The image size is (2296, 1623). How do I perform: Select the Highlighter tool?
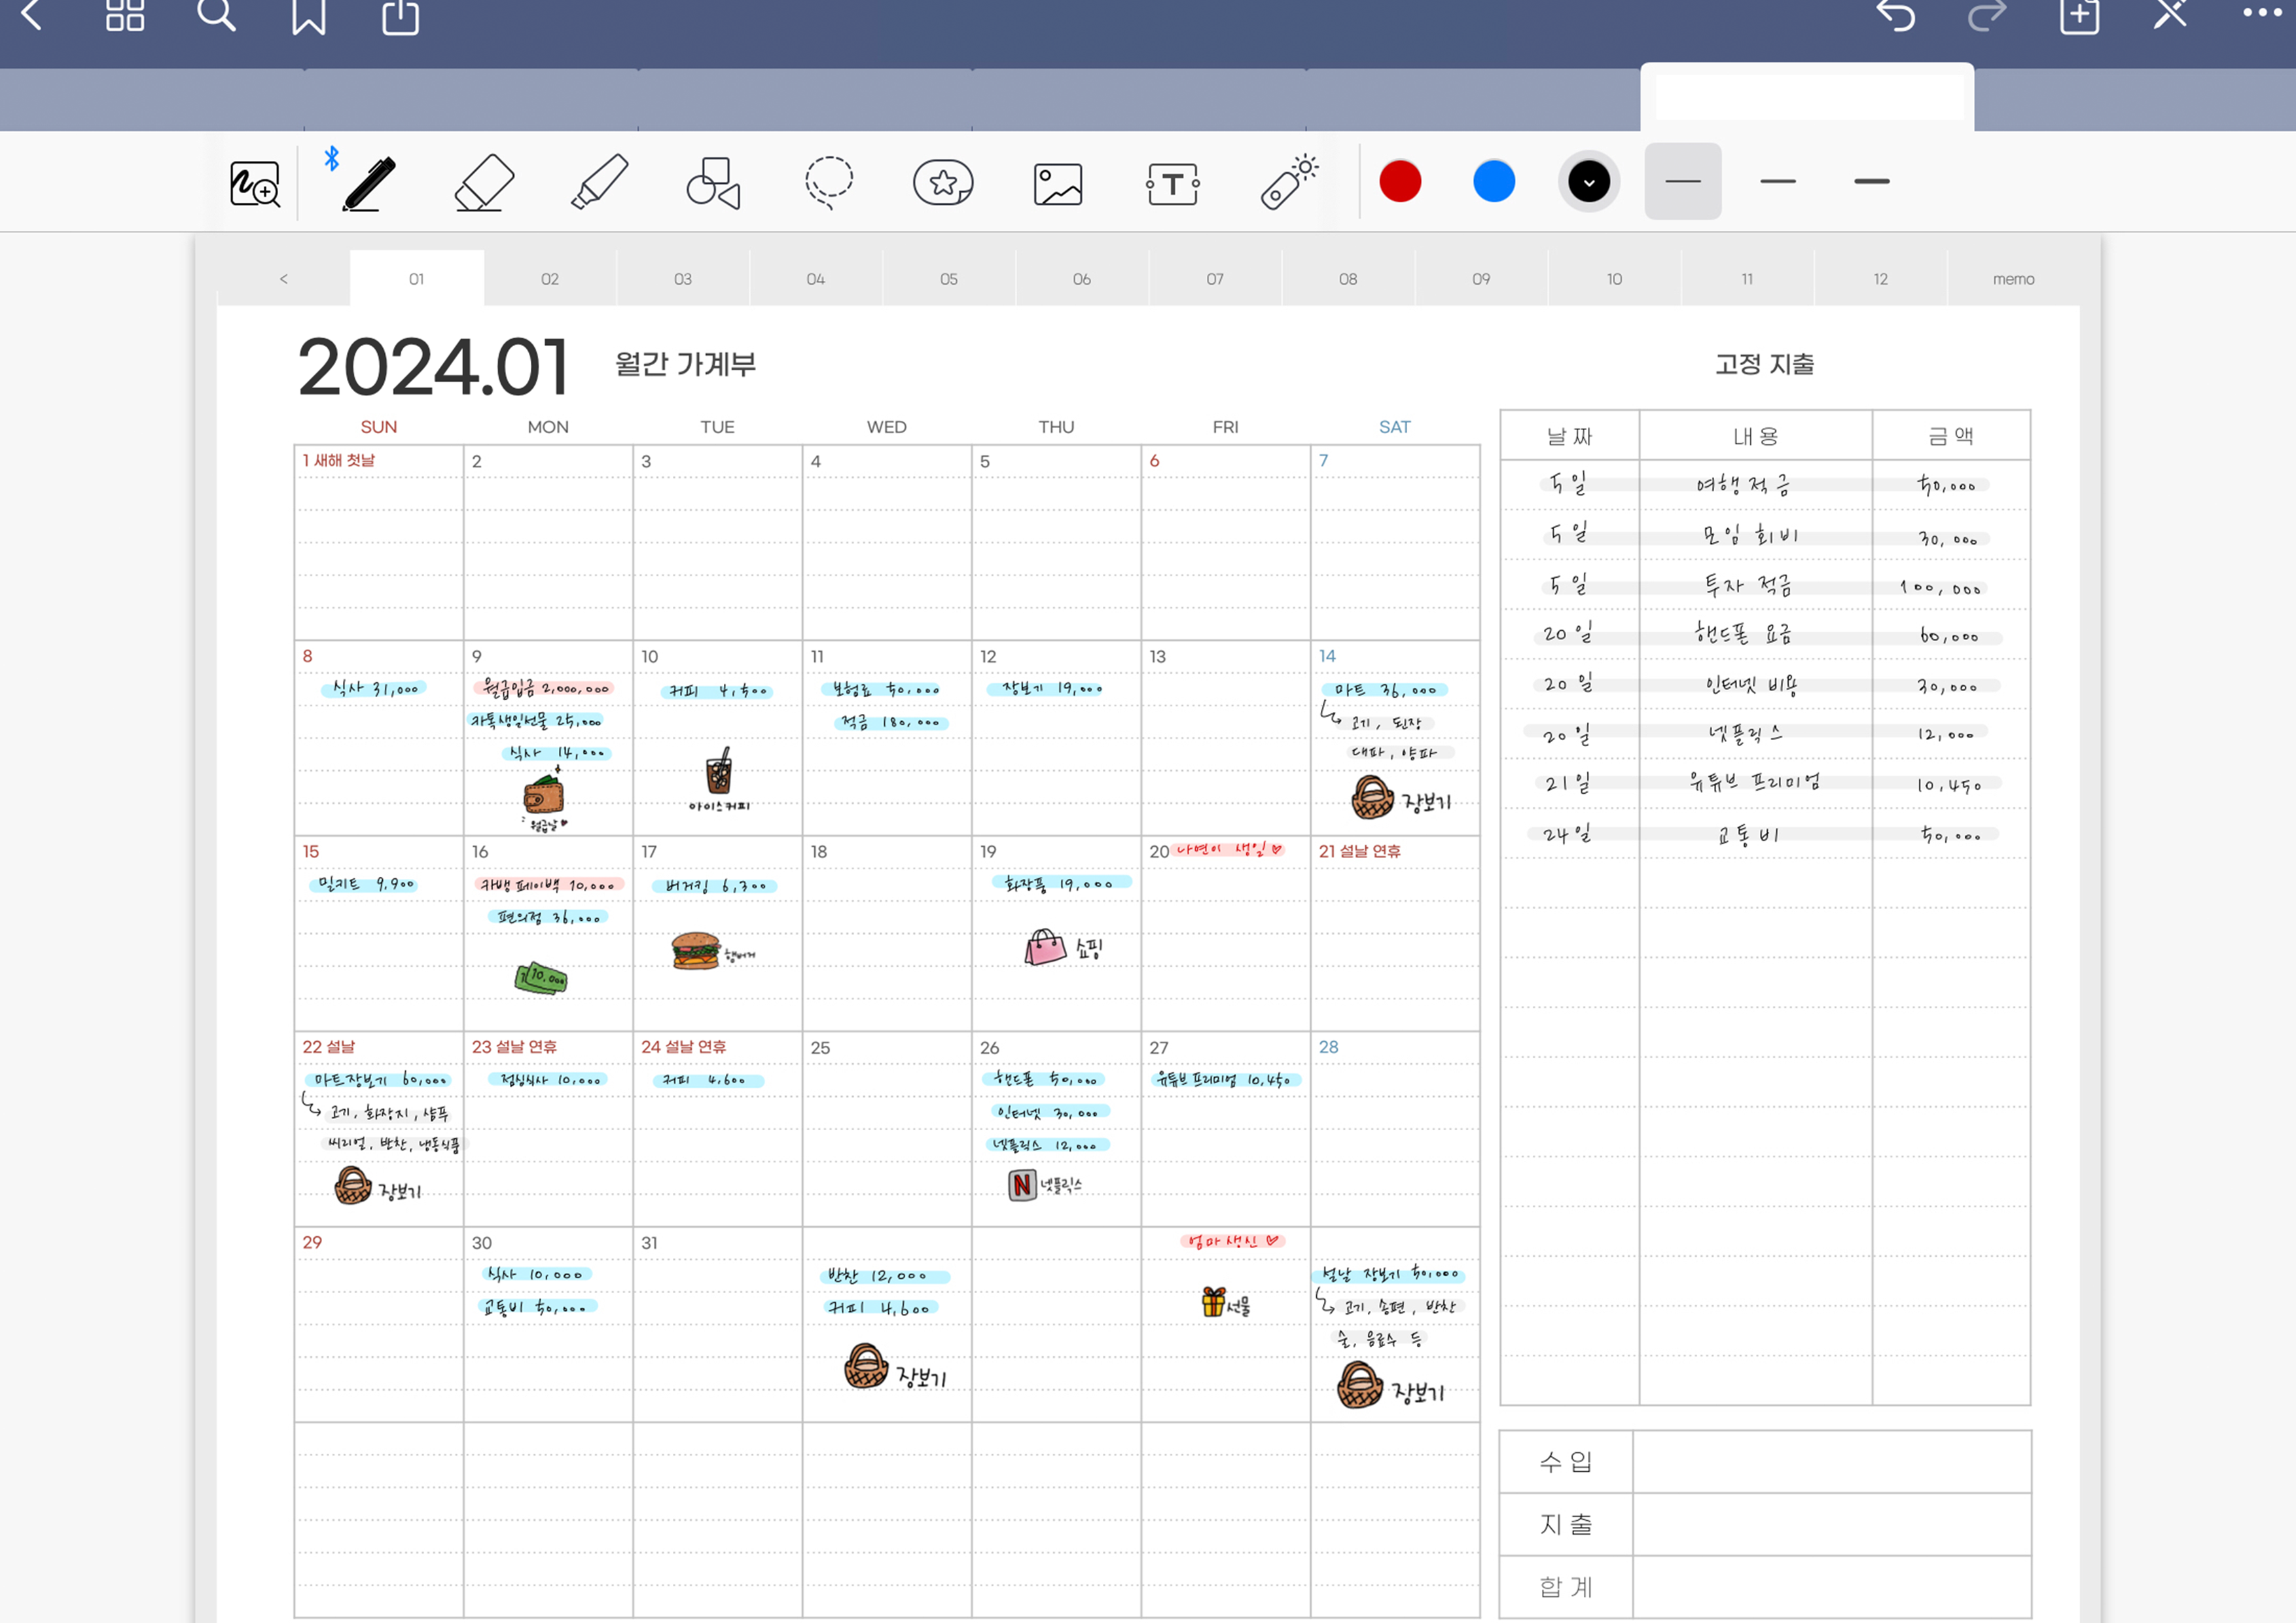(599, 183)
